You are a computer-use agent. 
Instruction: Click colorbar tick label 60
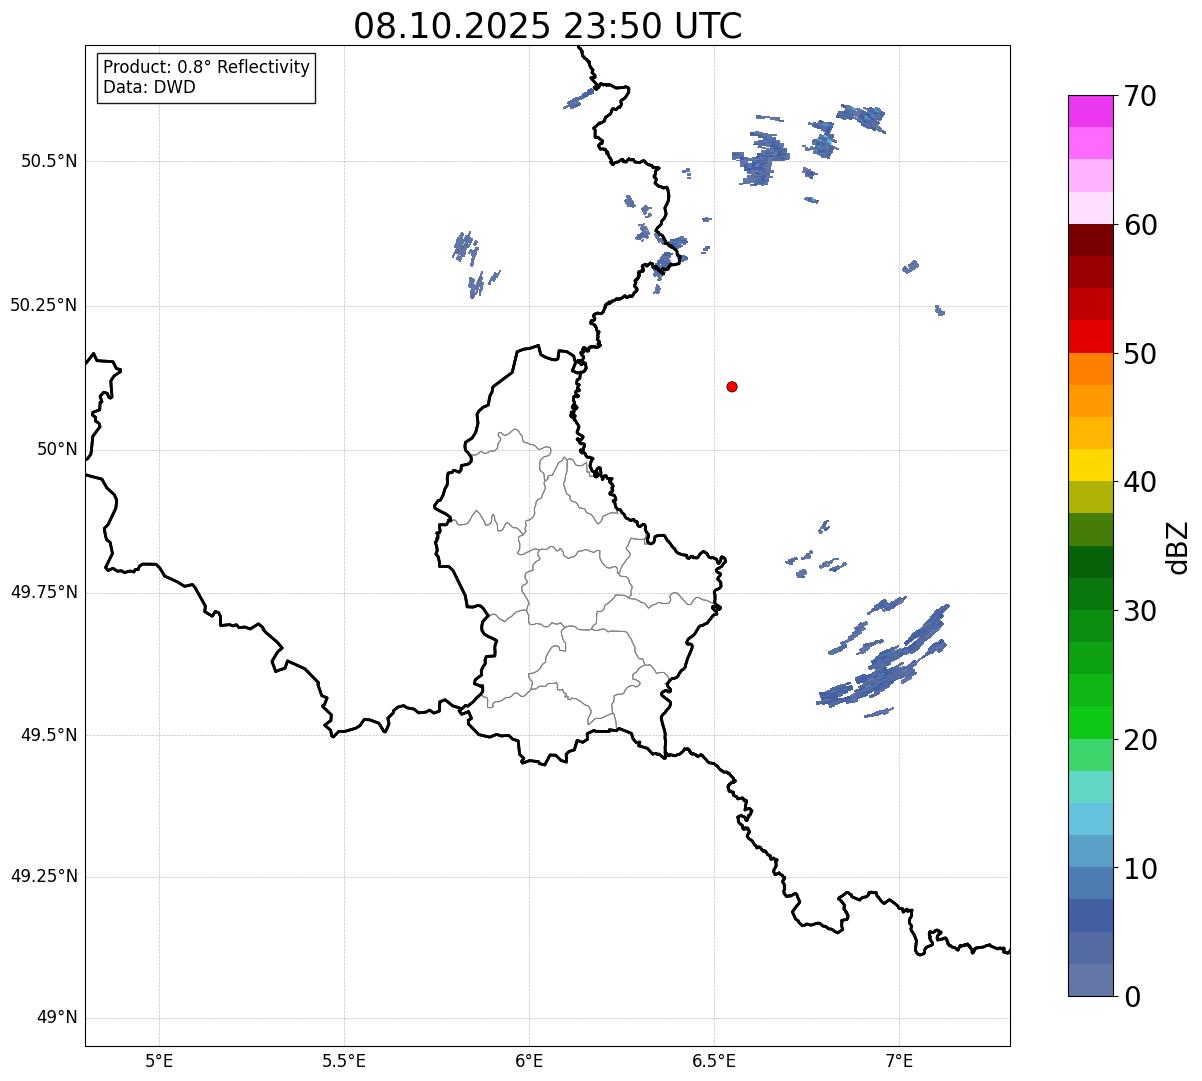[x=1140, y=225]
